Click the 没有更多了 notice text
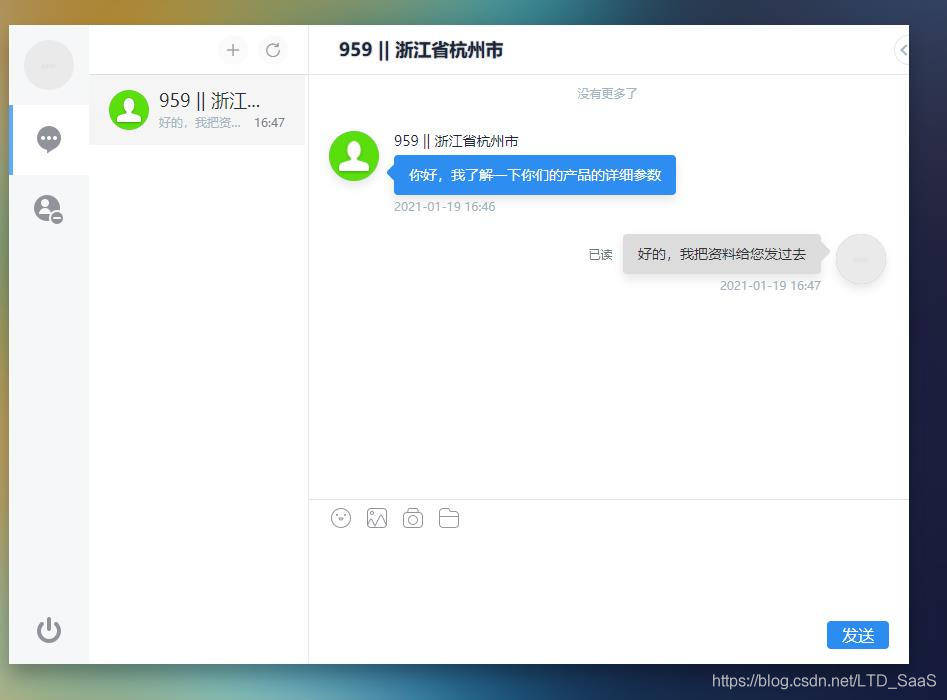 click(x=607, y=94)
